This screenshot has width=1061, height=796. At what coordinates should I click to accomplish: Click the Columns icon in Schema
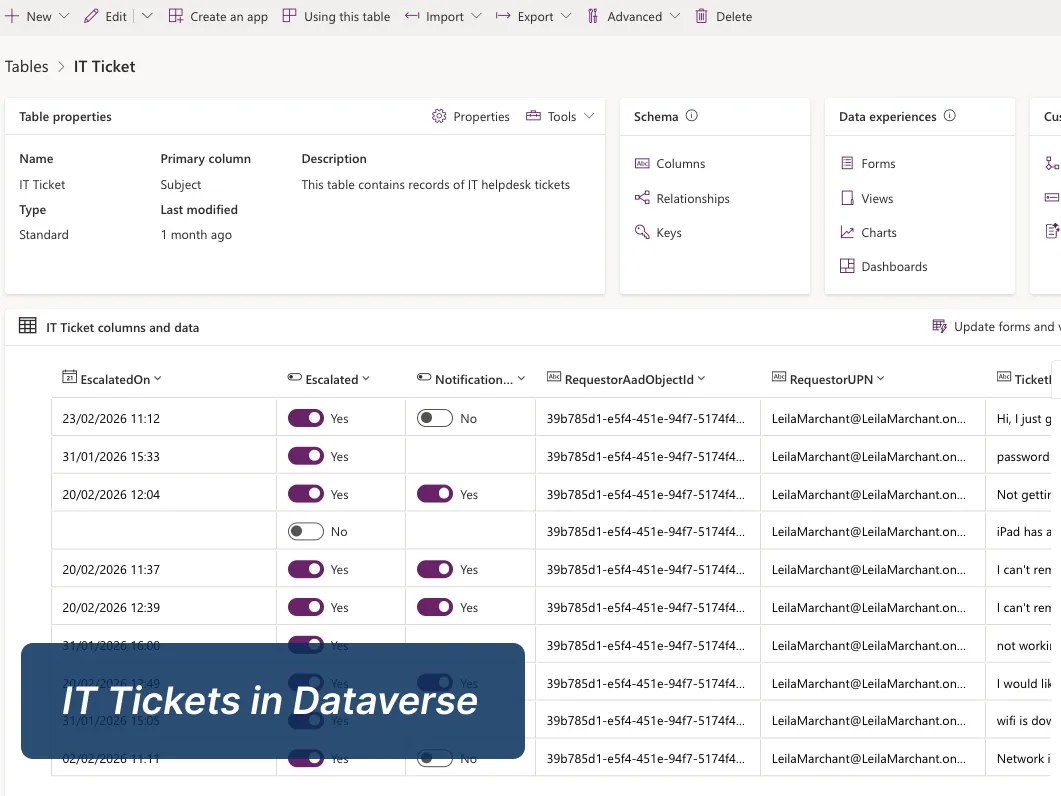(642, 163)
